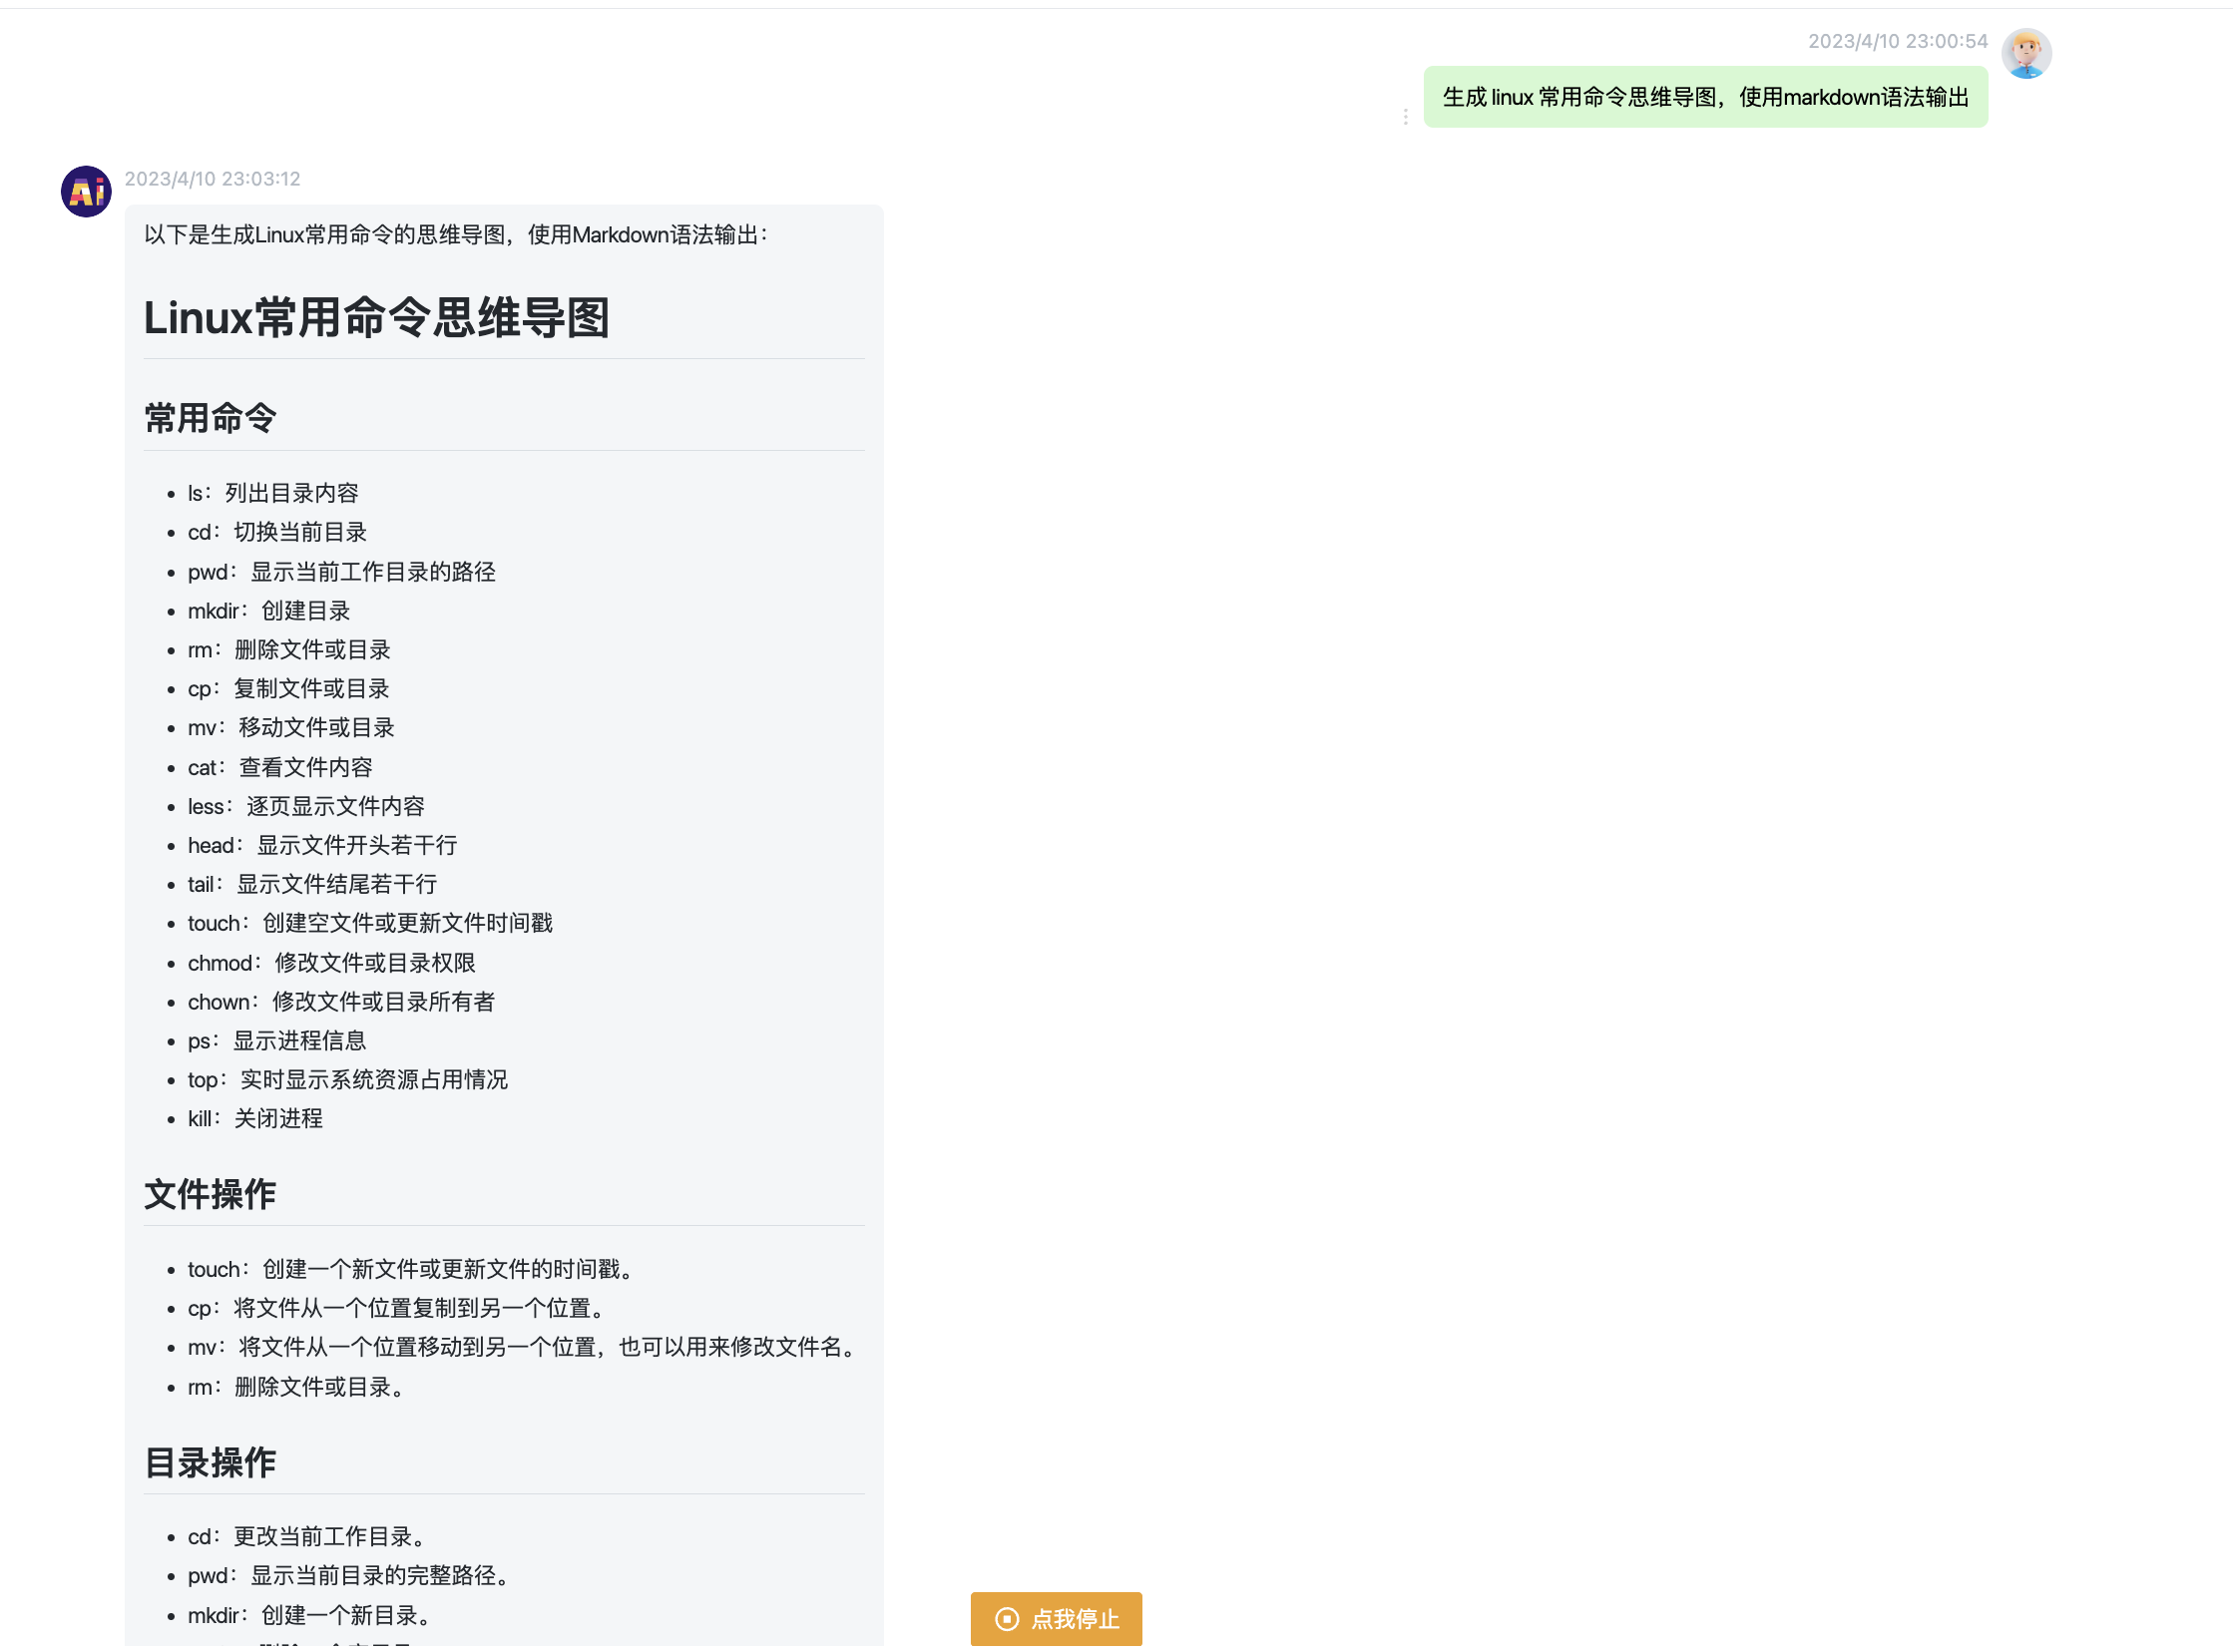Click the list item ps：显示进程信息
The image size is (2233, 1652).
click(x=277, y=1040)
